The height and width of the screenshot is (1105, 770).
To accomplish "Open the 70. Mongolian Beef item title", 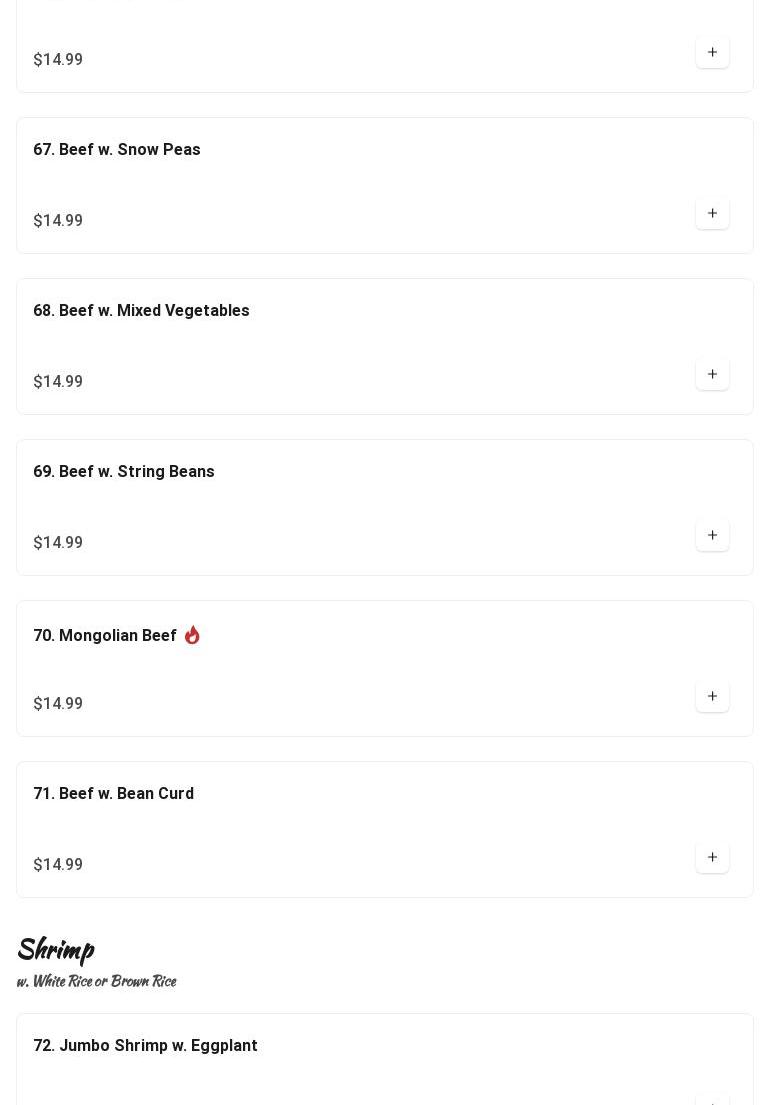I will [x=105, y=635].
